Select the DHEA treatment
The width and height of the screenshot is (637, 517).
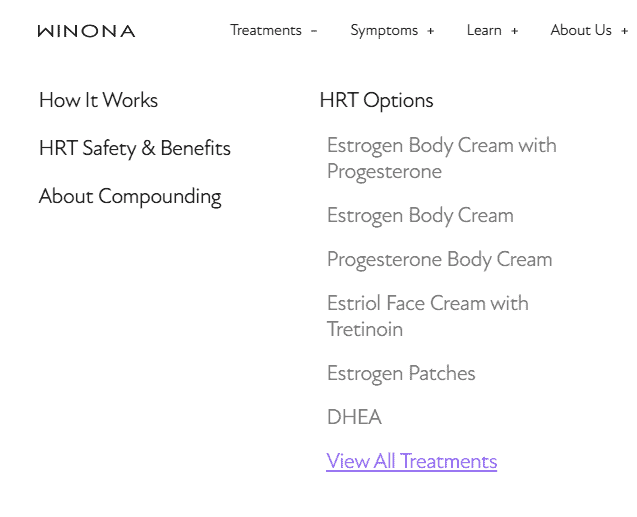[x=354, y=417]
